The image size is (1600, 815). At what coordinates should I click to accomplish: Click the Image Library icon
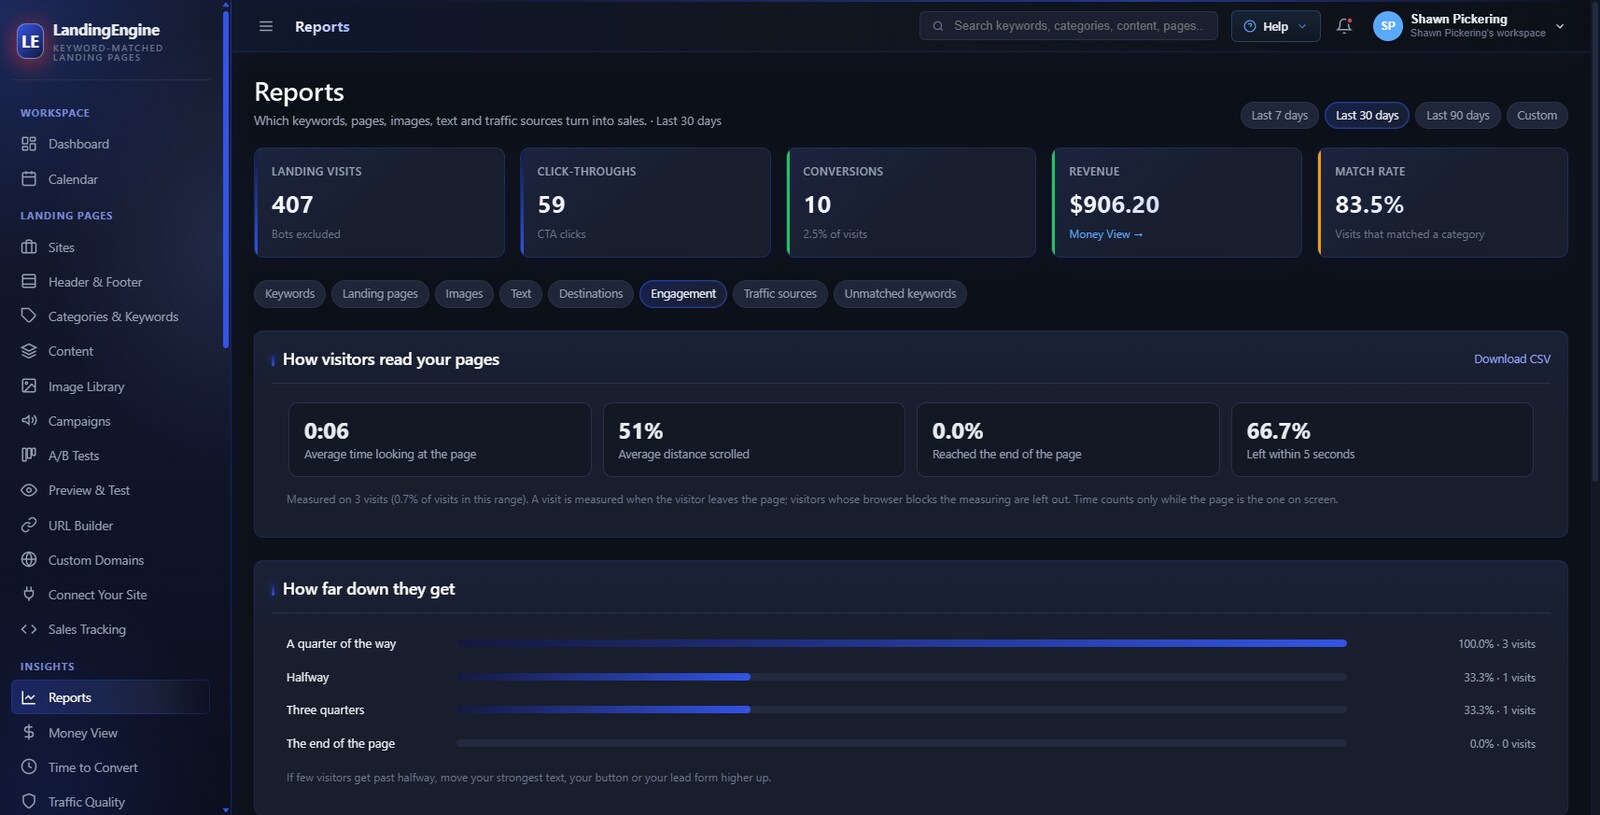[x=29, y=386]
